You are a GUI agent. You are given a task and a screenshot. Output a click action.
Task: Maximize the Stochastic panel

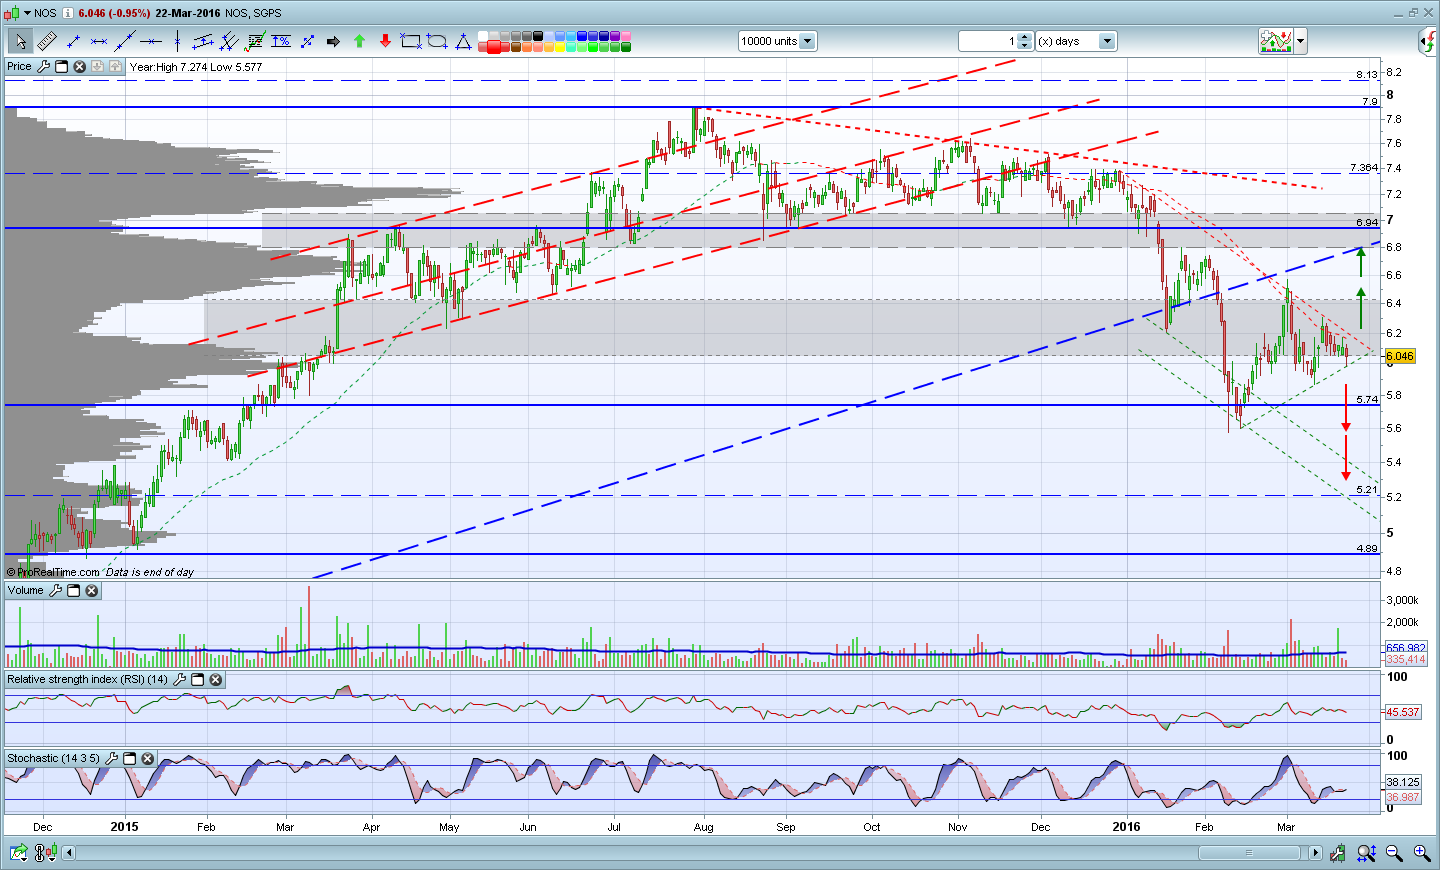[129, 759]
